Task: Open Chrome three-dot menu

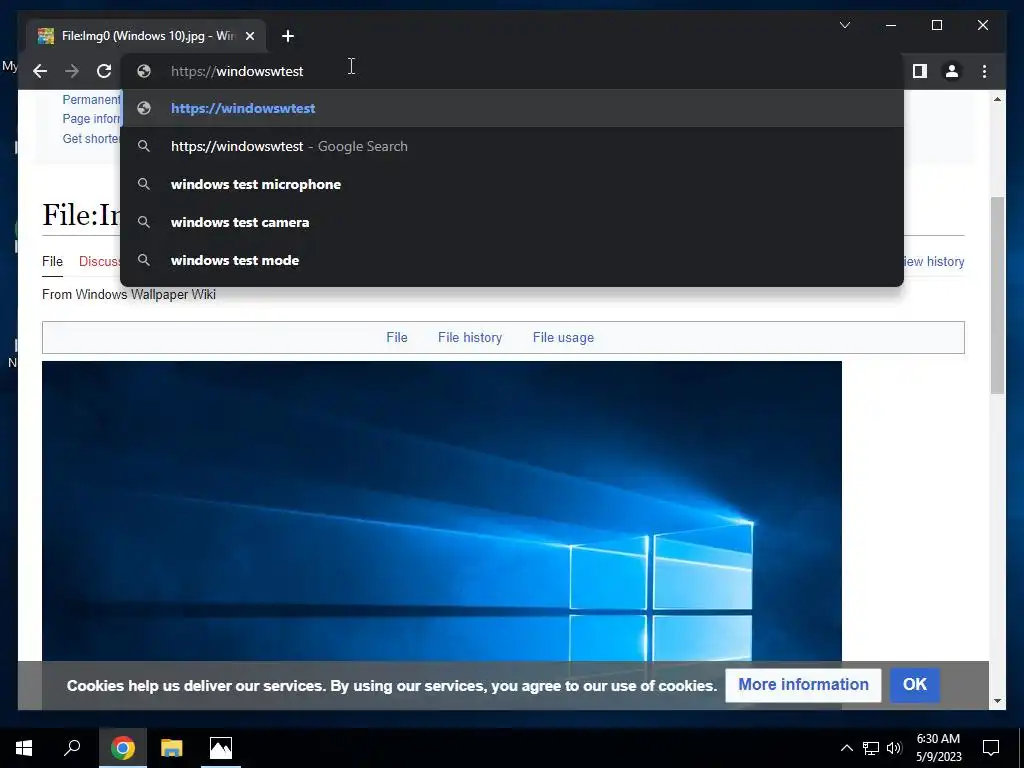Action: click(x=984, y=71)
